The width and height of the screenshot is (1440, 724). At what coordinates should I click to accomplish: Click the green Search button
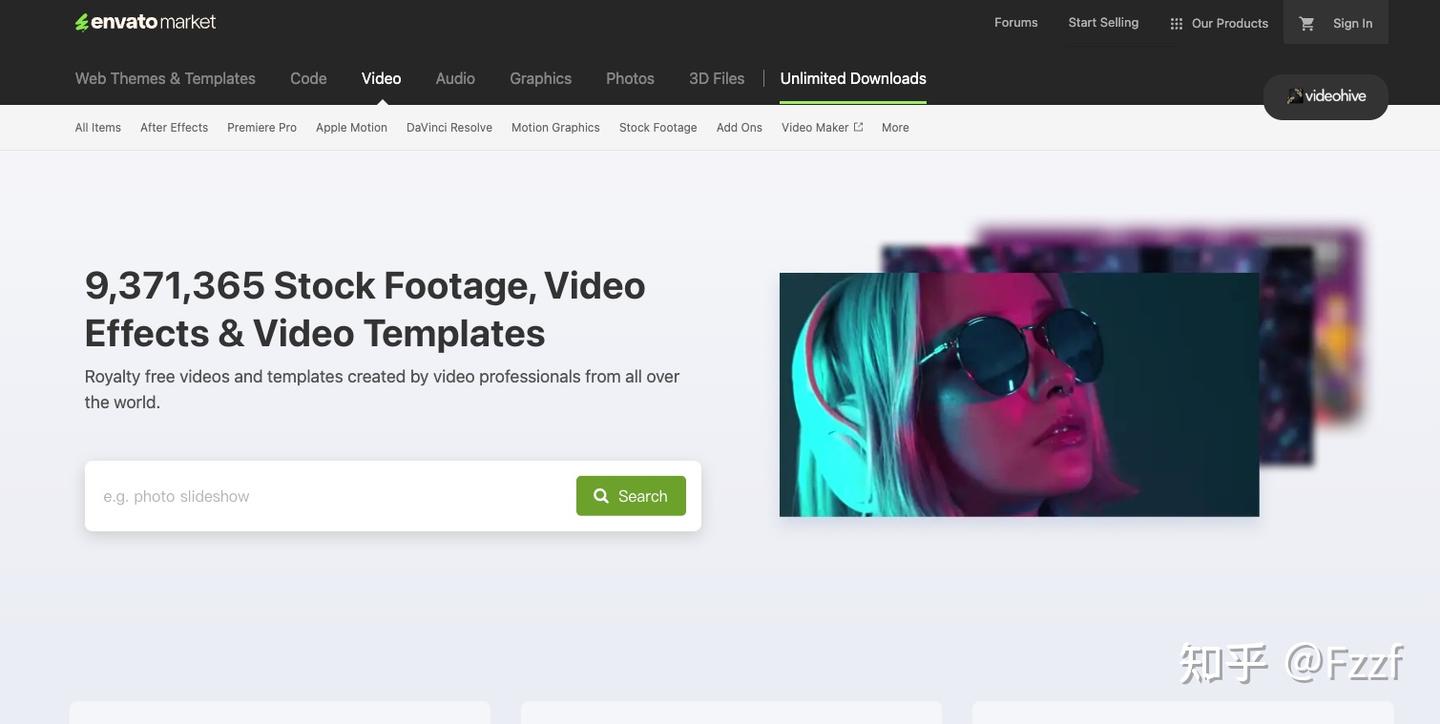coord(631,496)
